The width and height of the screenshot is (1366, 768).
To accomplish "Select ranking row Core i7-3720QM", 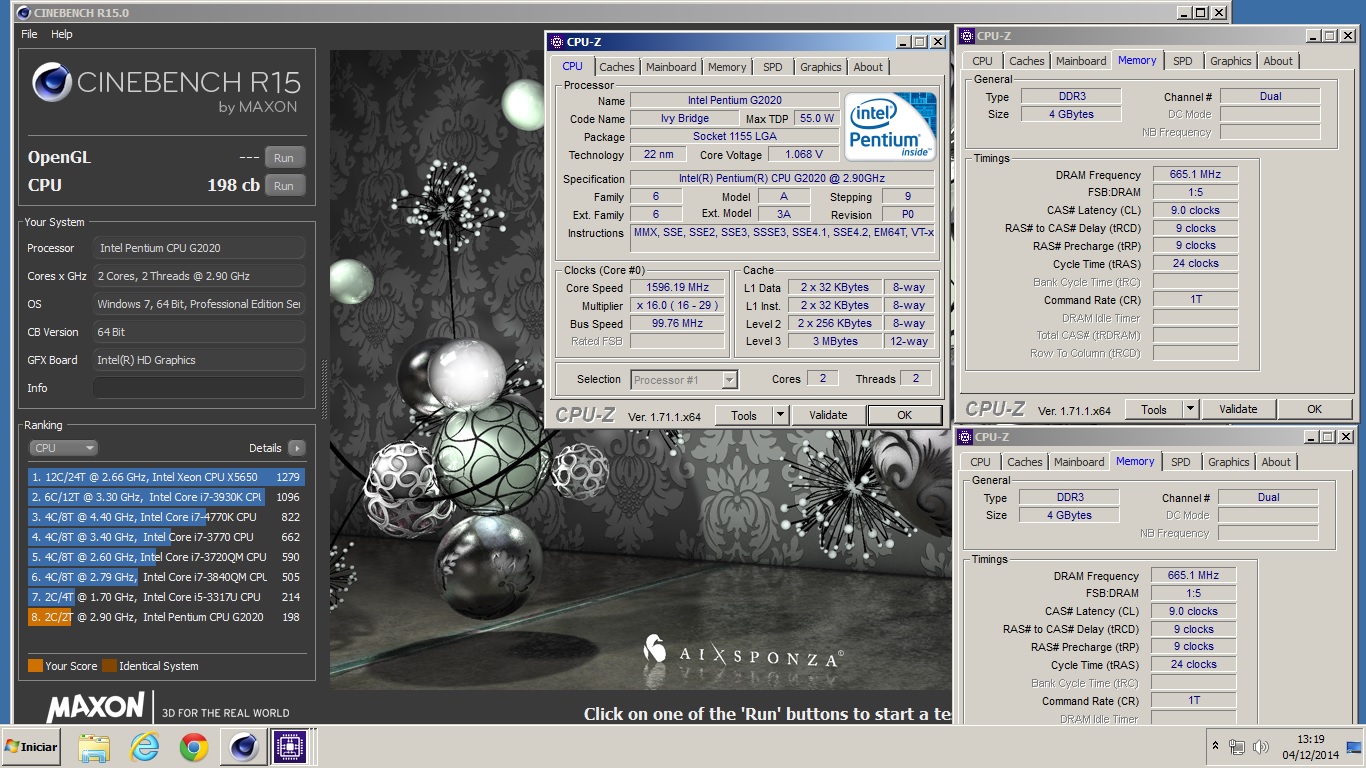I will (x=166, y=557).
